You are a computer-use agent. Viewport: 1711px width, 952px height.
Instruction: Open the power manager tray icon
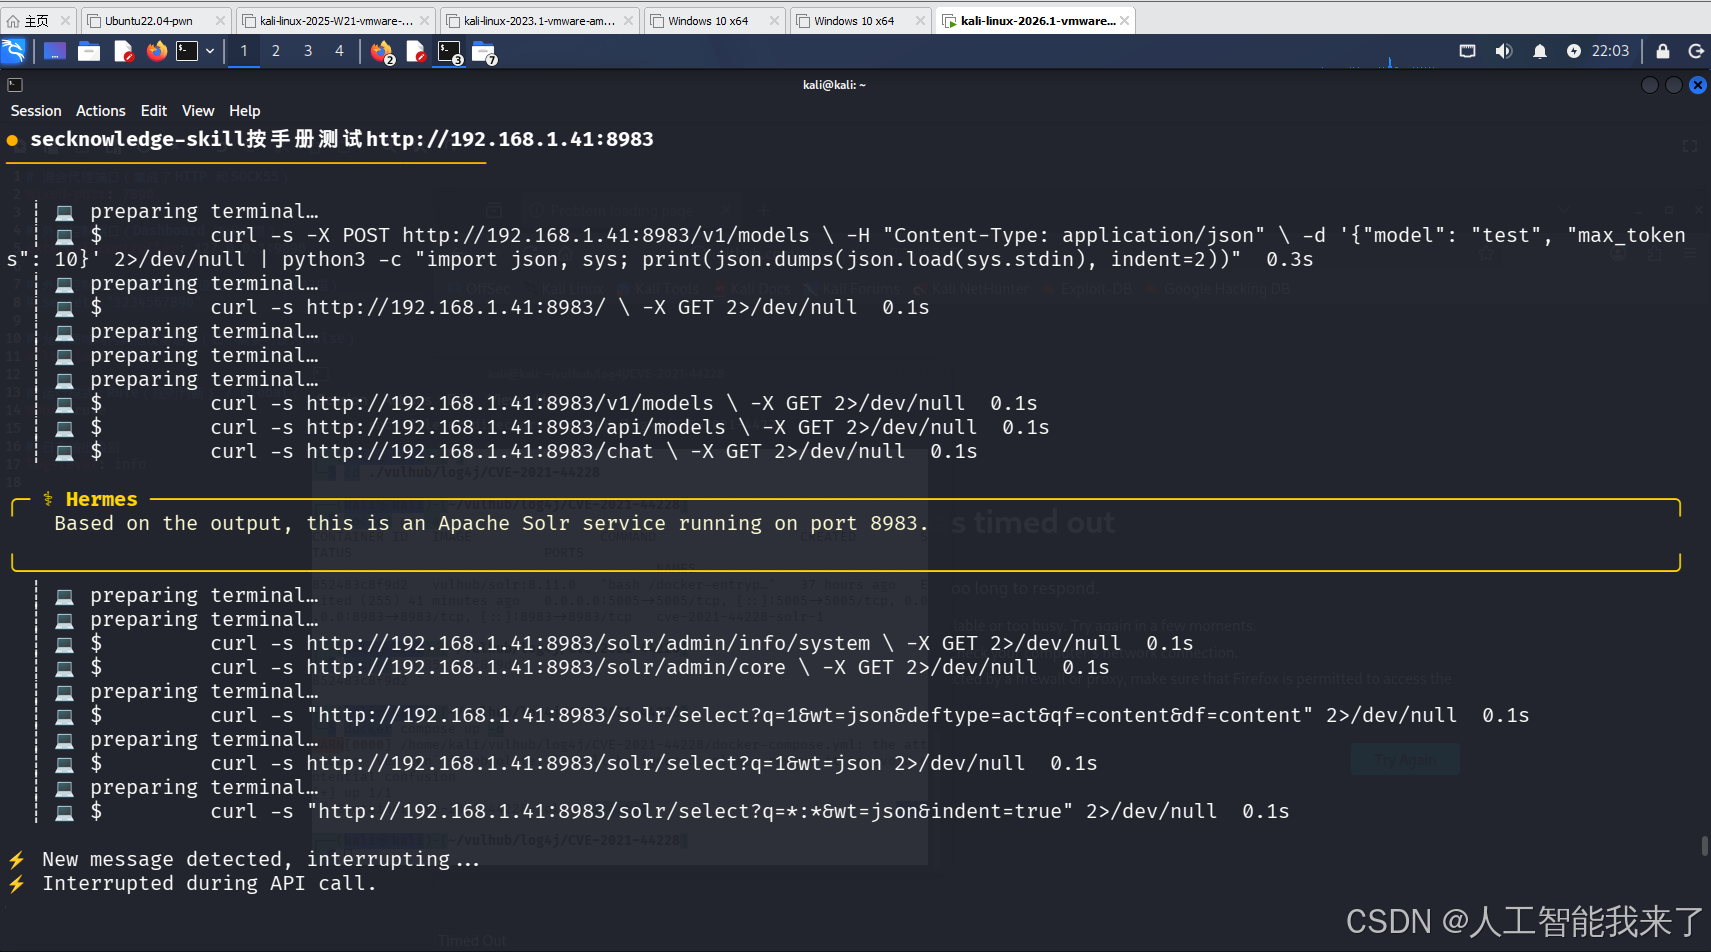tap(1574, 51)
